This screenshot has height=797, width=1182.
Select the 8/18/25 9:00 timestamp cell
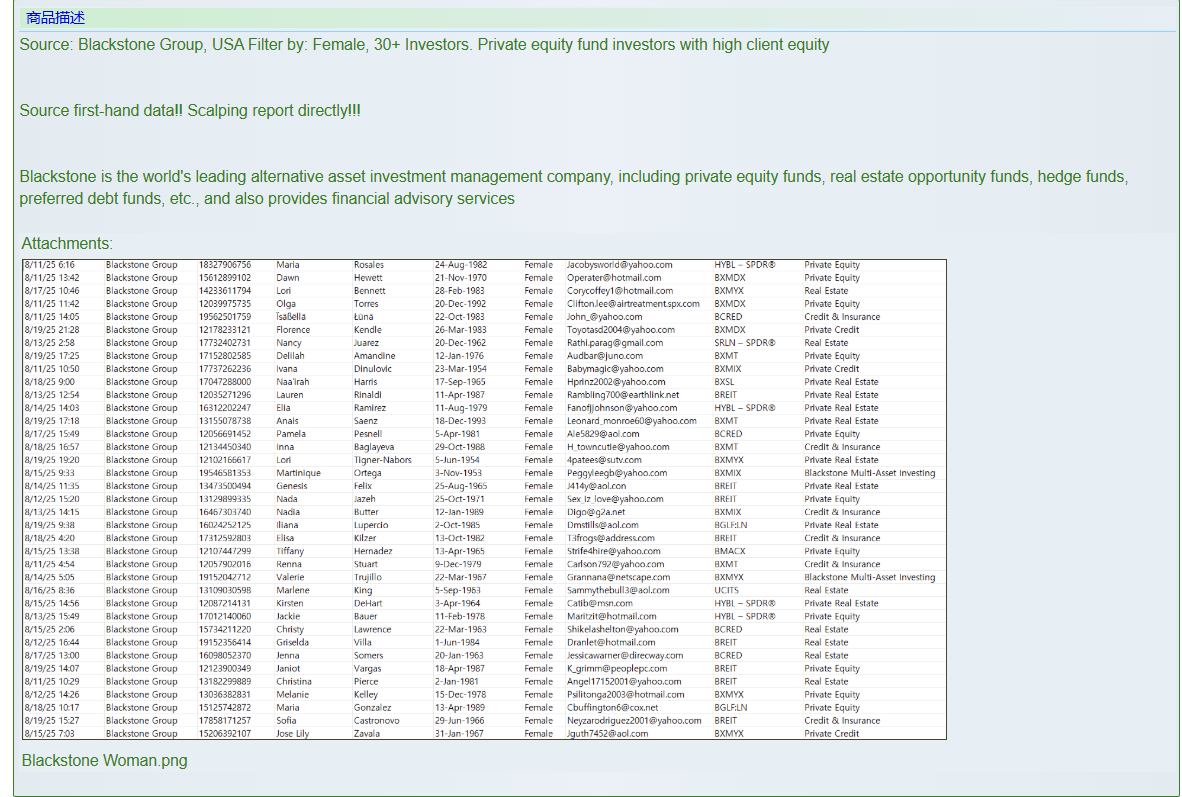click(49, 382)
